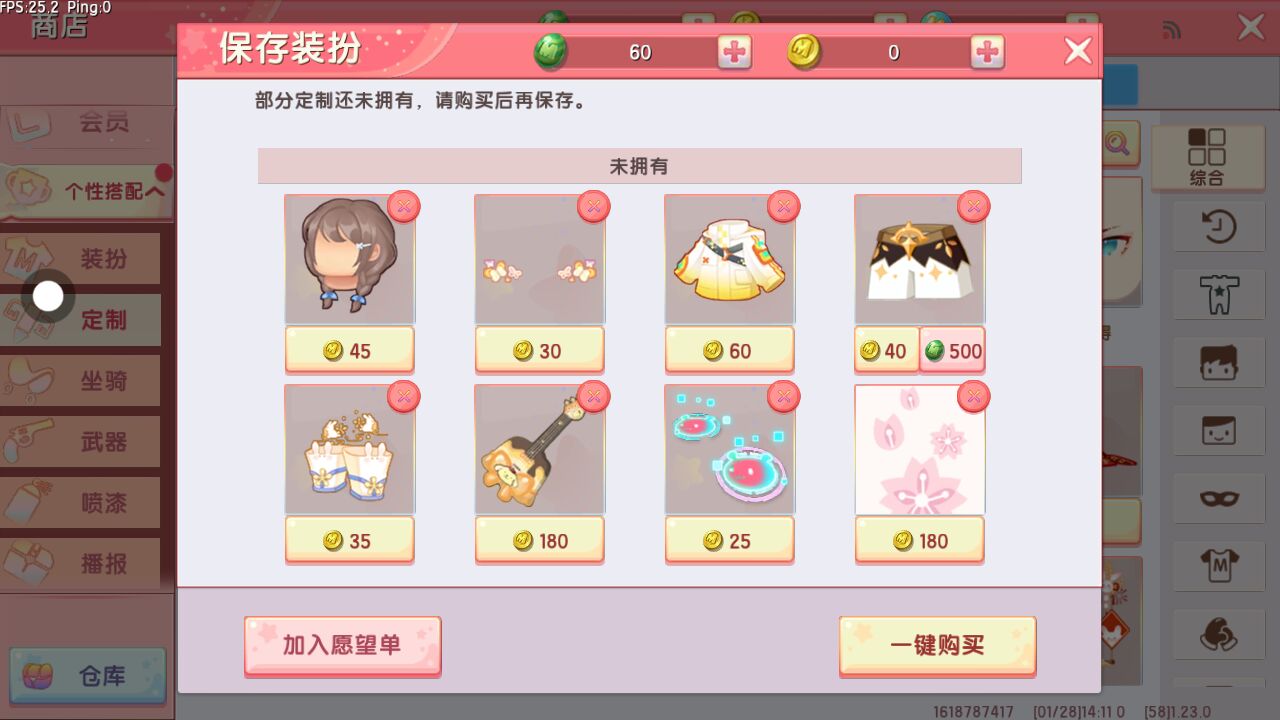
Task: Add more gold coins with the plus button
Action: (x=987, y=52)
